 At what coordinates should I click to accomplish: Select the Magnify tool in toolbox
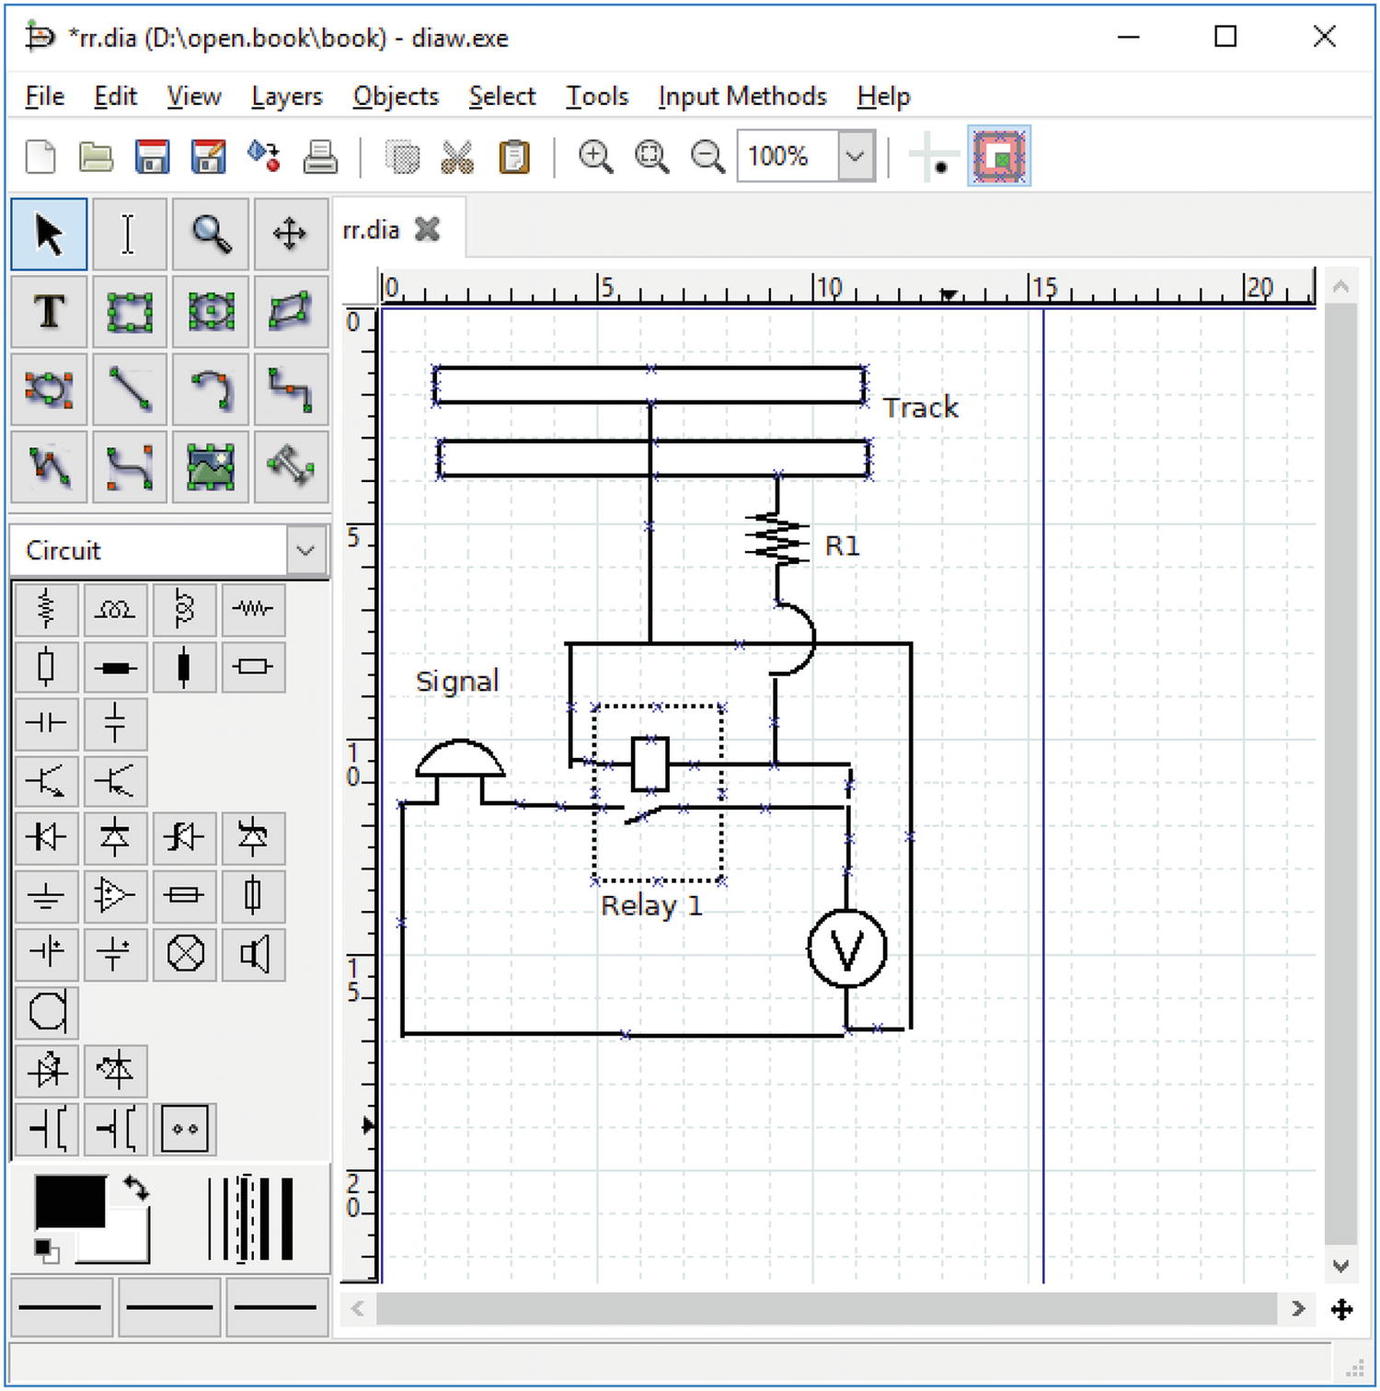[210, 234]
